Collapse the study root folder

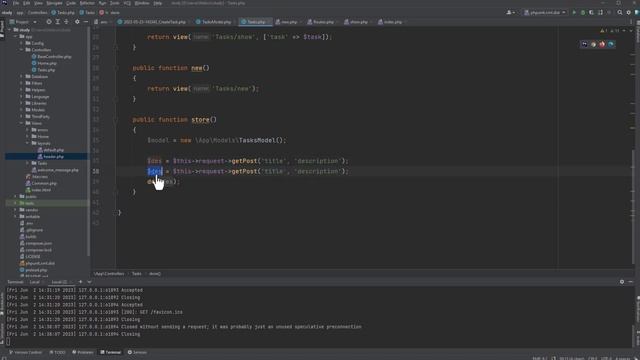pyautogui.click(x=10, y=30)
